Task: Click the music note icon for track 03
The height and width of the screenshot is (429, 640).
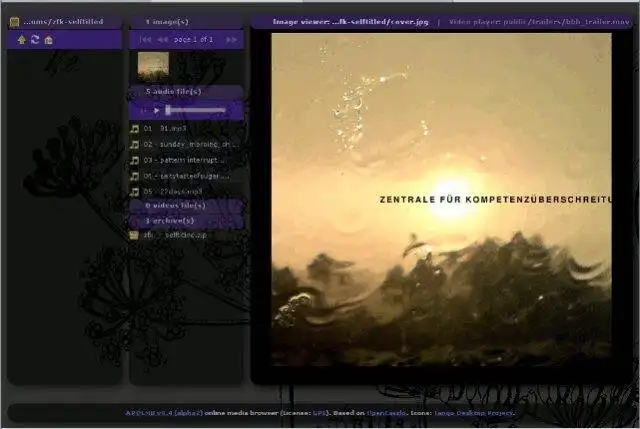Action: (x=134, y=160)
